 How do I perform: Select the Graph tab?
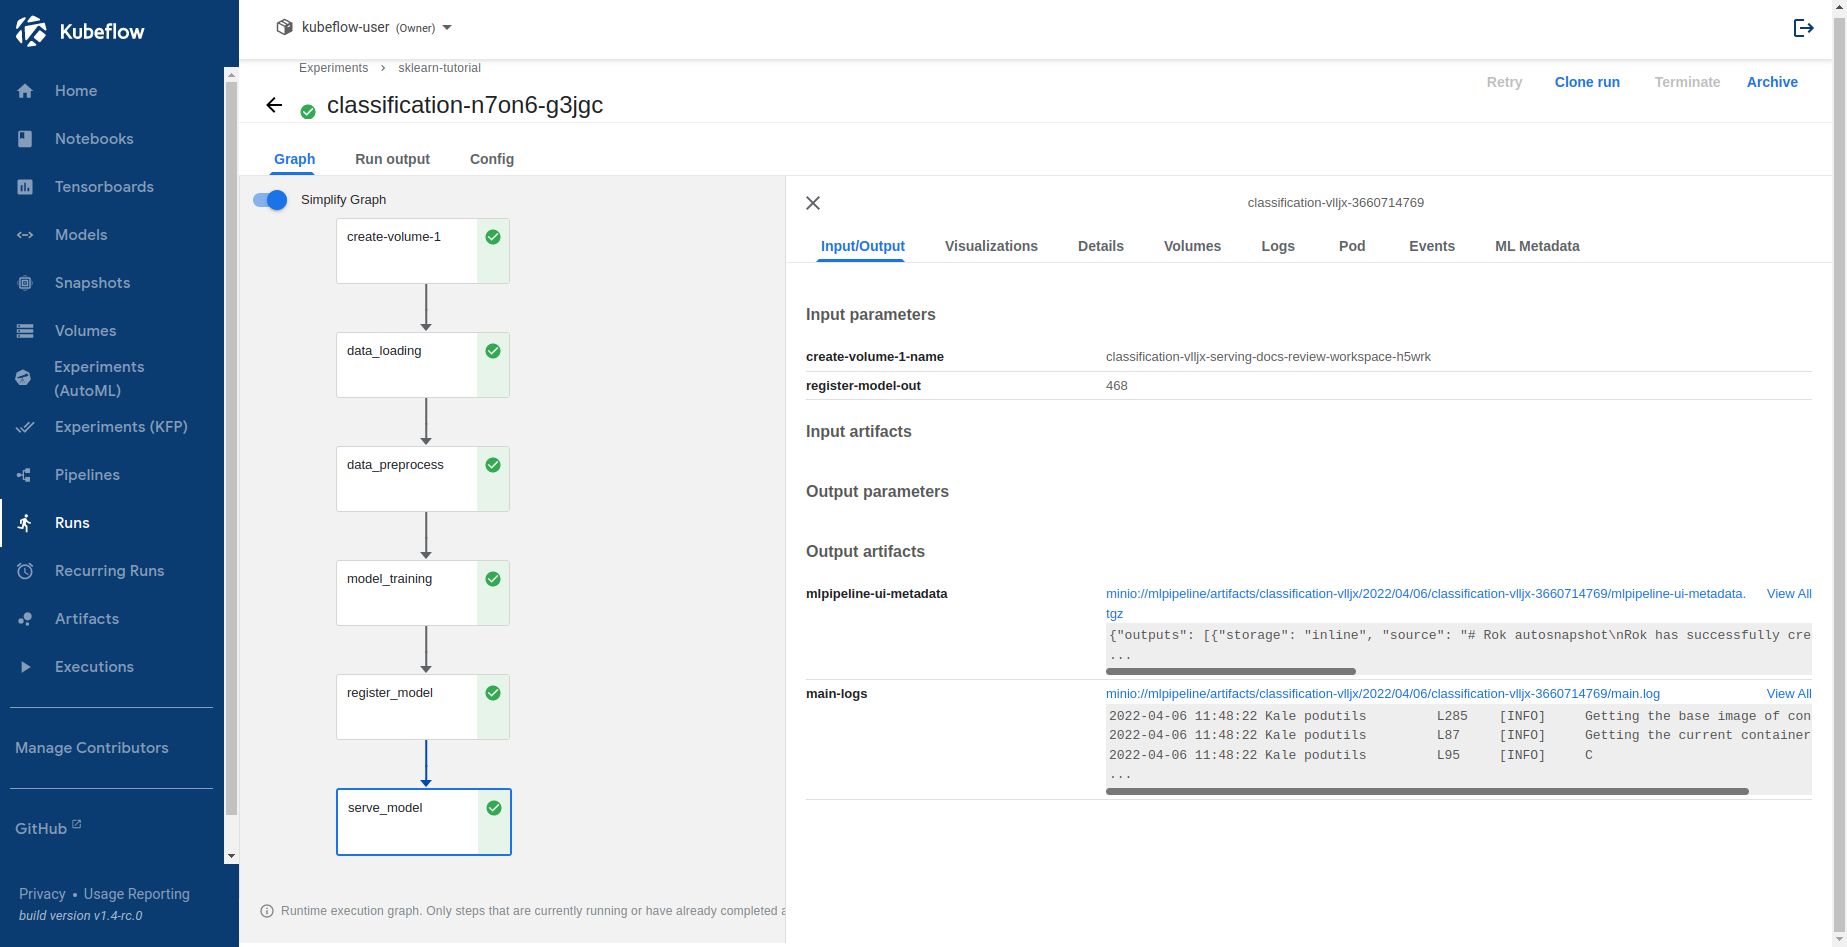pyautogui.click(x=294, y=159)
